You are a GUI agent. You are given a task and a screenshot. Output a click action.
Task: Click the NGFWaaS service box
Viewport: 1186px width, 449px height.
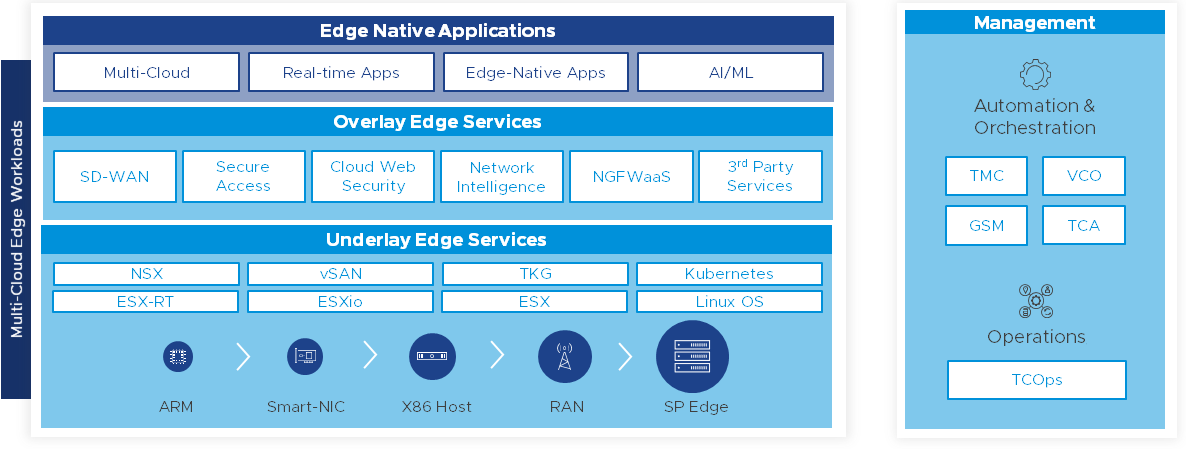click(632, 176)
